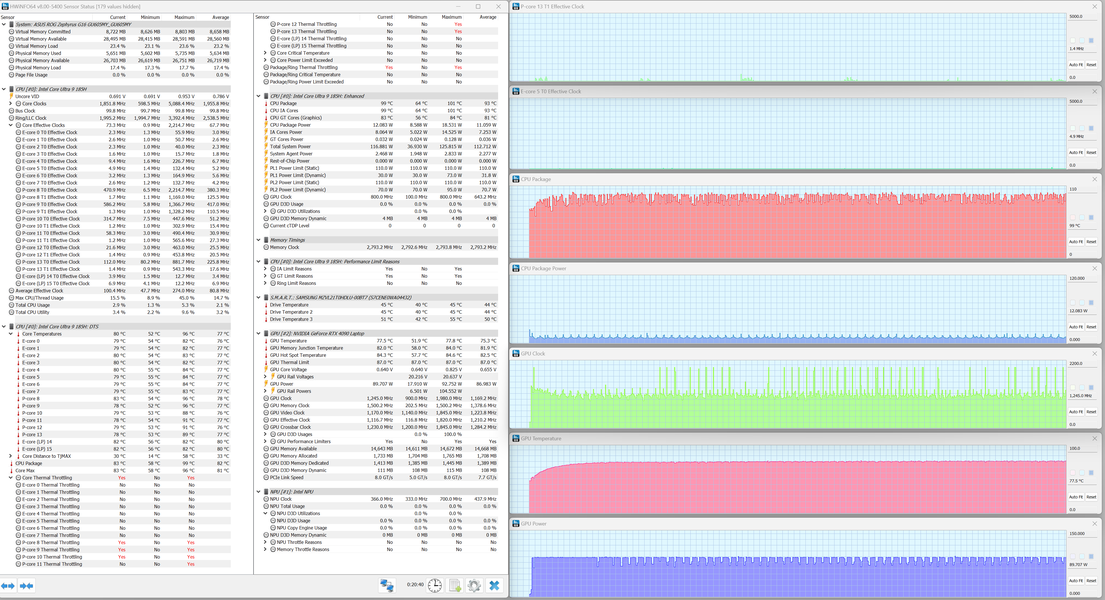Click the left-pointing blue arrows icon

pyautogui.click(x=8, y=585)
